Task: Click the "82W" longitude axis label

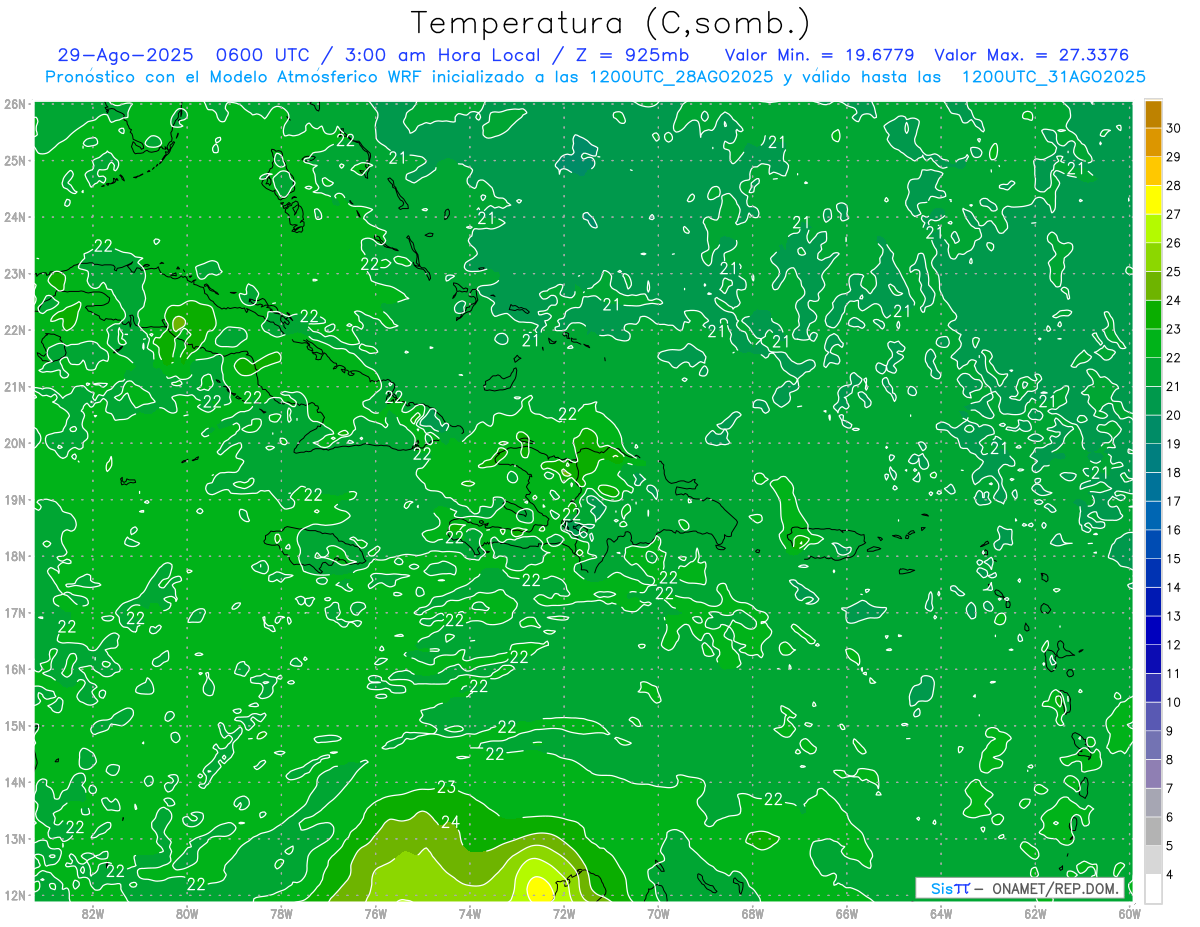Action: tap(92, 912)
